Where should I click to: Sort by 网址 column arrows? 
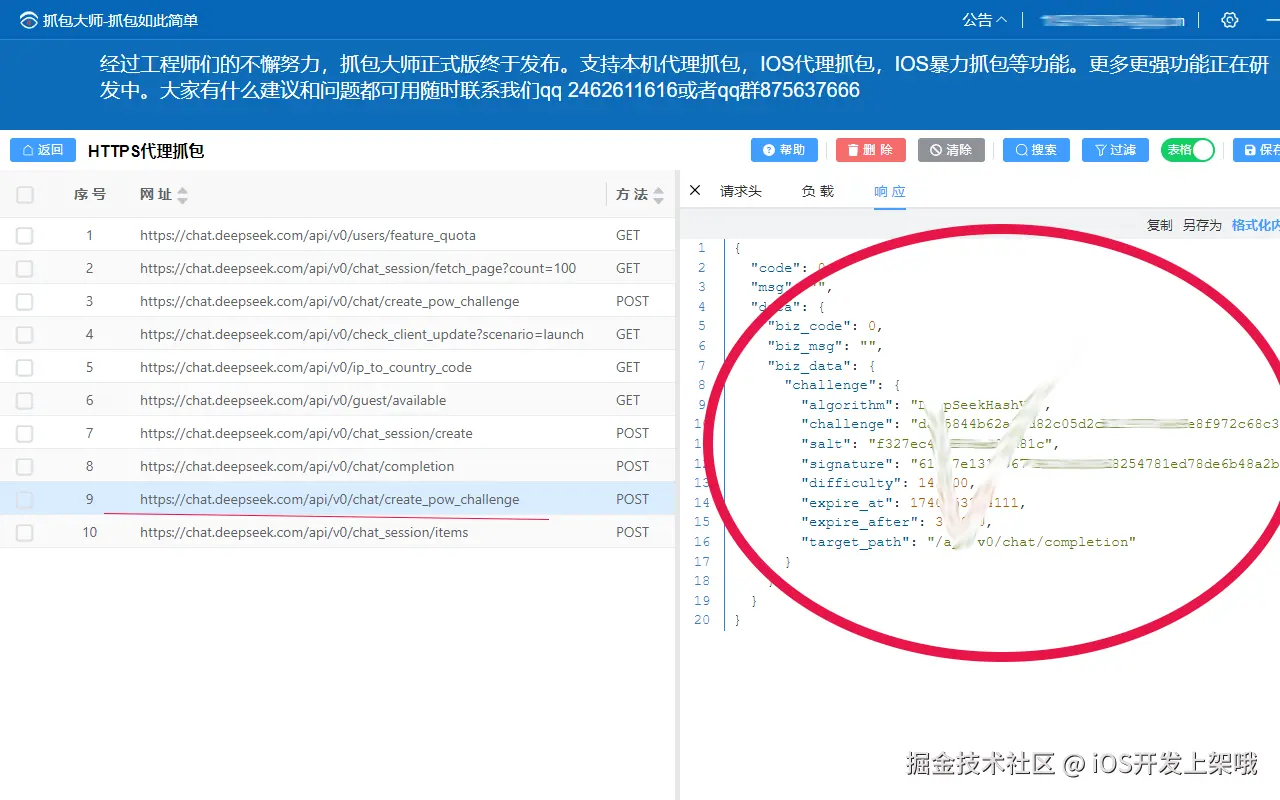[x=182, y=196]
